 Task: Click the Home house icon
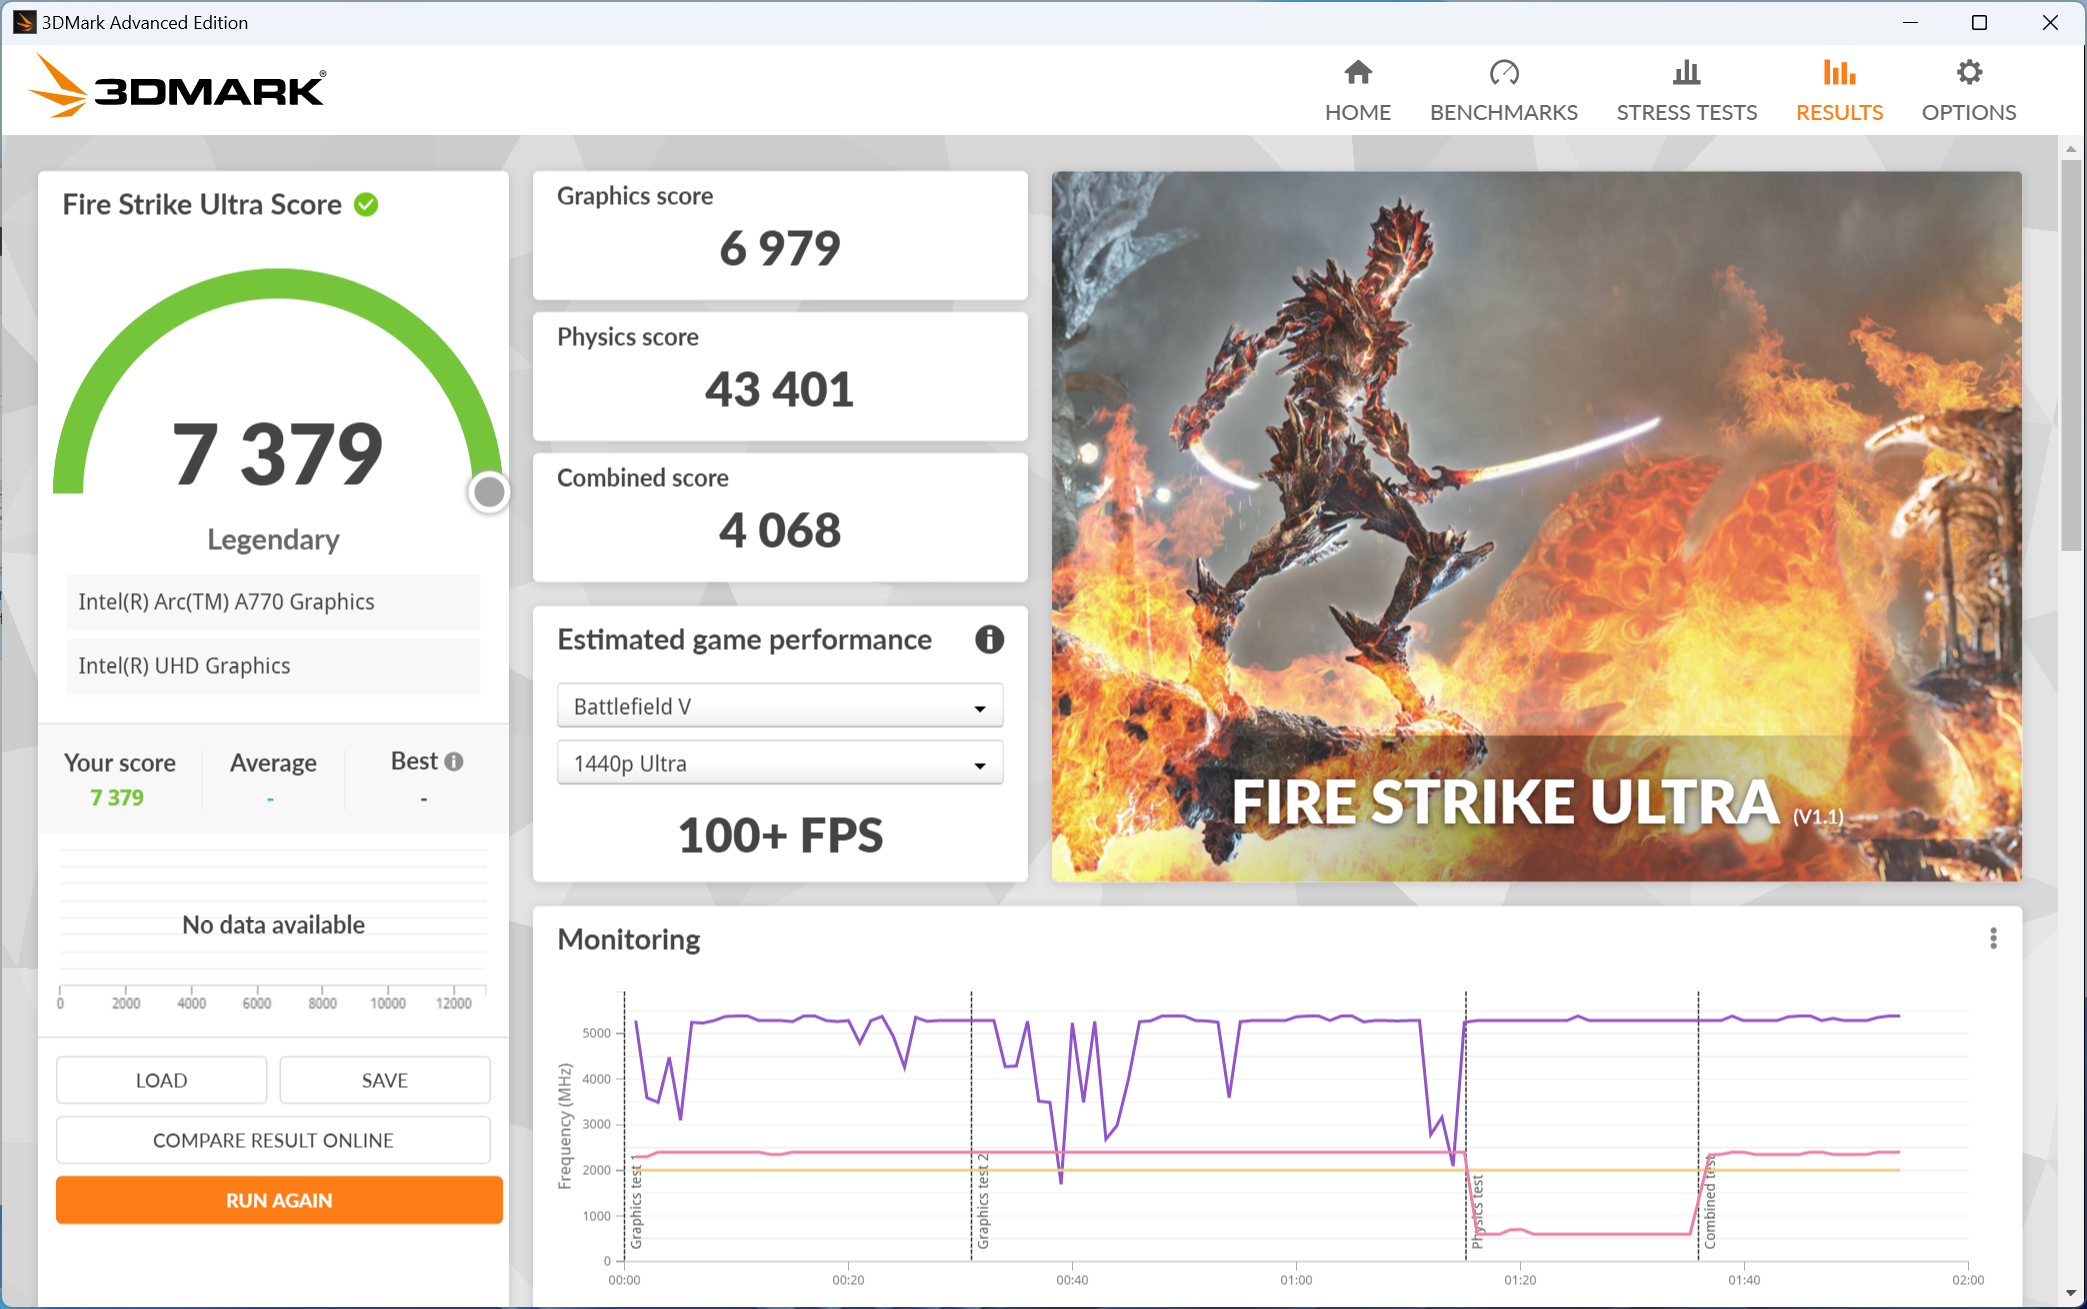tap(1357, 73)
